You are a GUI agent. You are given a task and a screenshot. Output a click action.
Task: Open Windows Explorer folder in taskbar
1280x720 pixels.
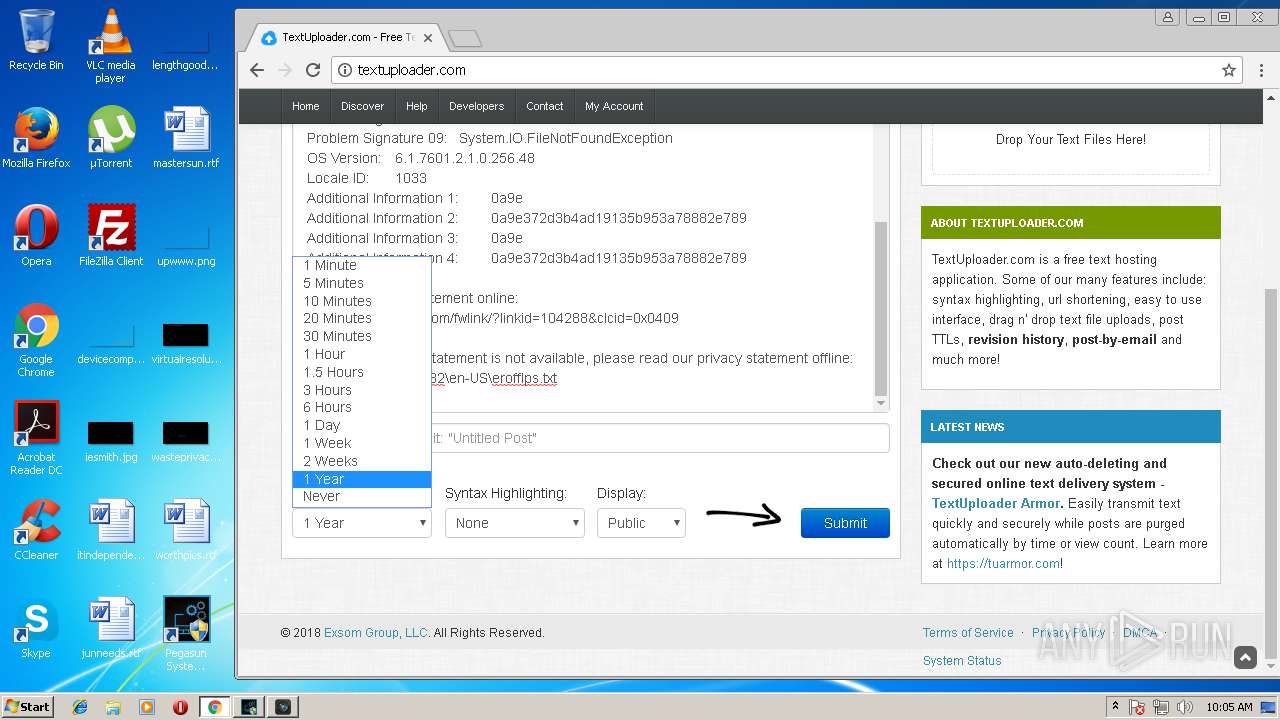[x=113, y=707]
